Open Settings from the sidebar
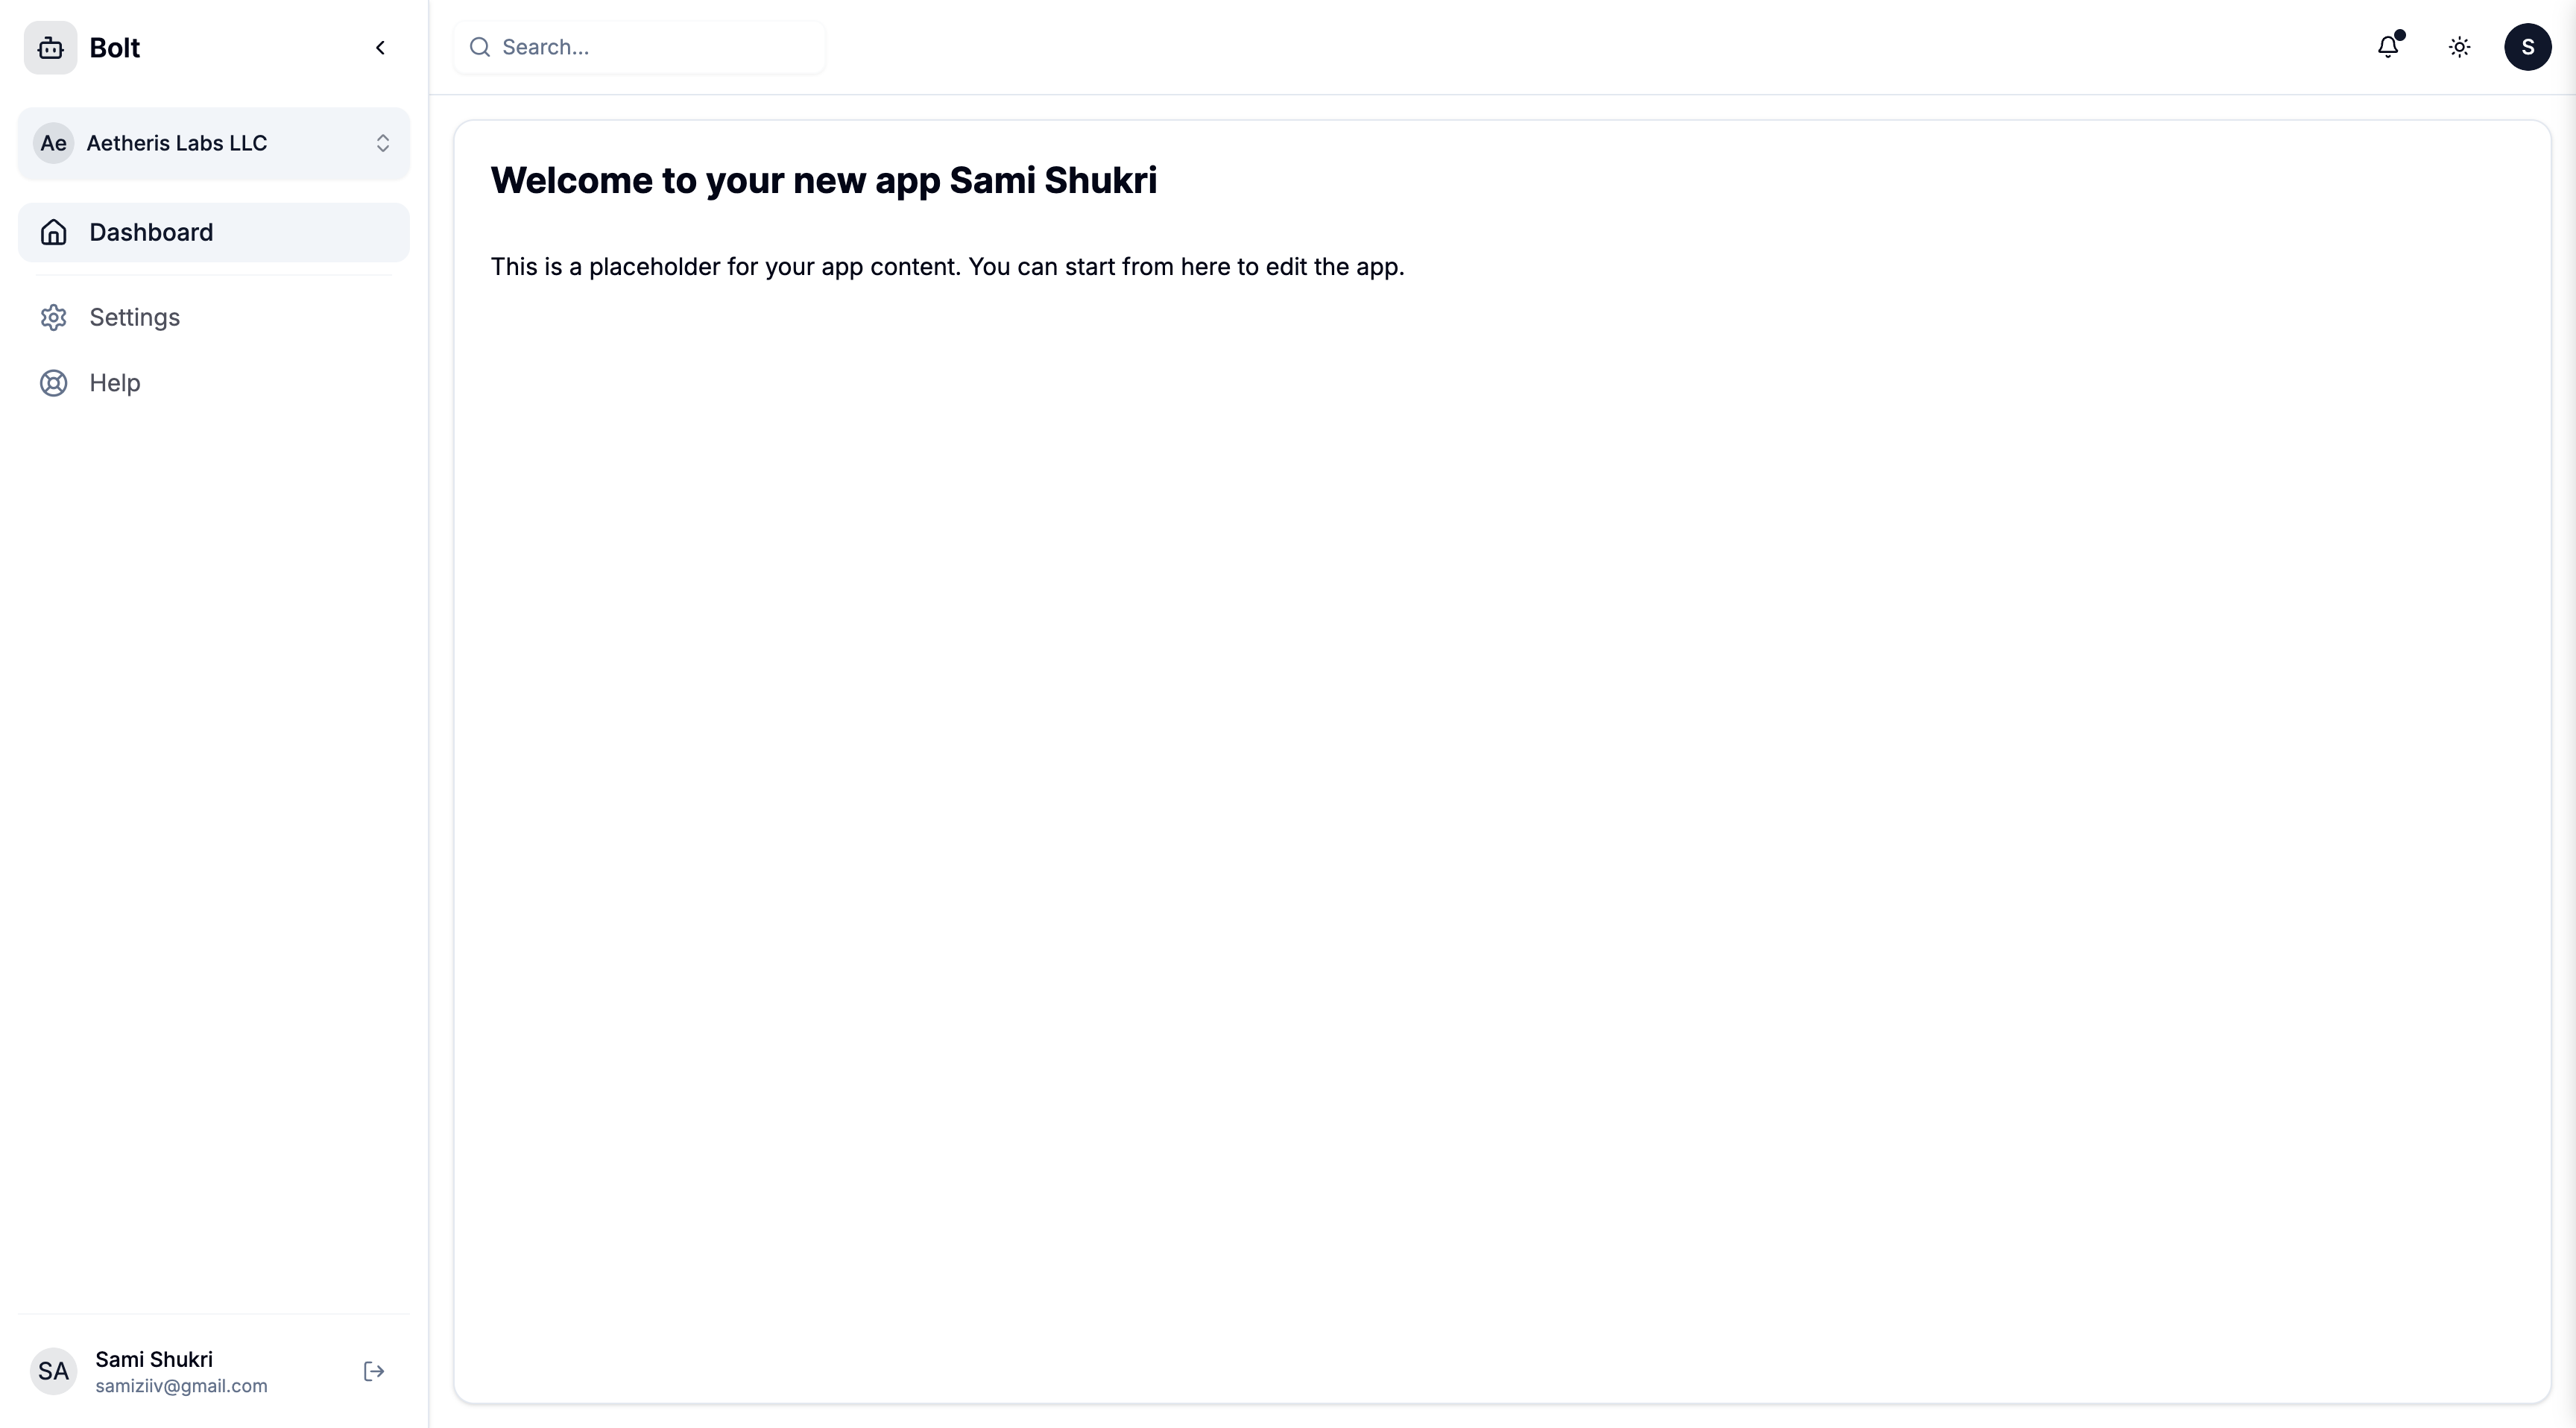 coord(134,317)
